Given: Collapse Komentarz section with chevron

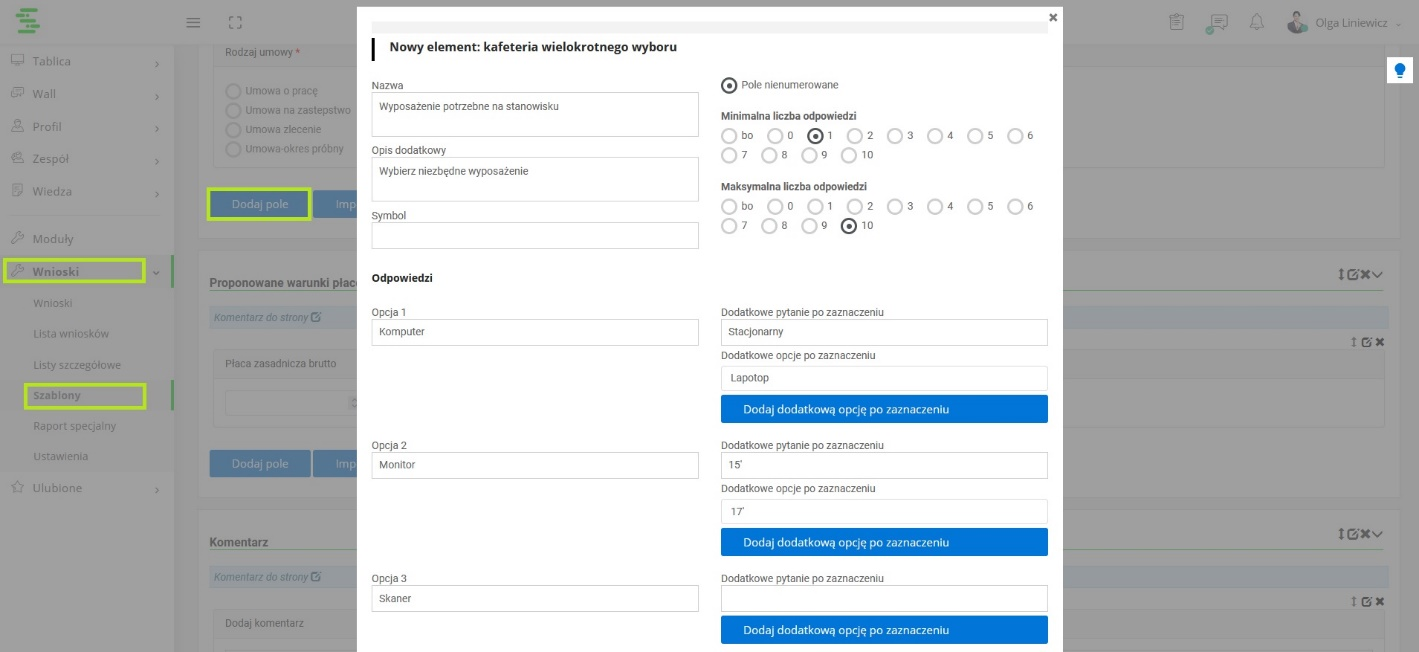Looking at the screenshot, I should click(x=1378, y=535).
